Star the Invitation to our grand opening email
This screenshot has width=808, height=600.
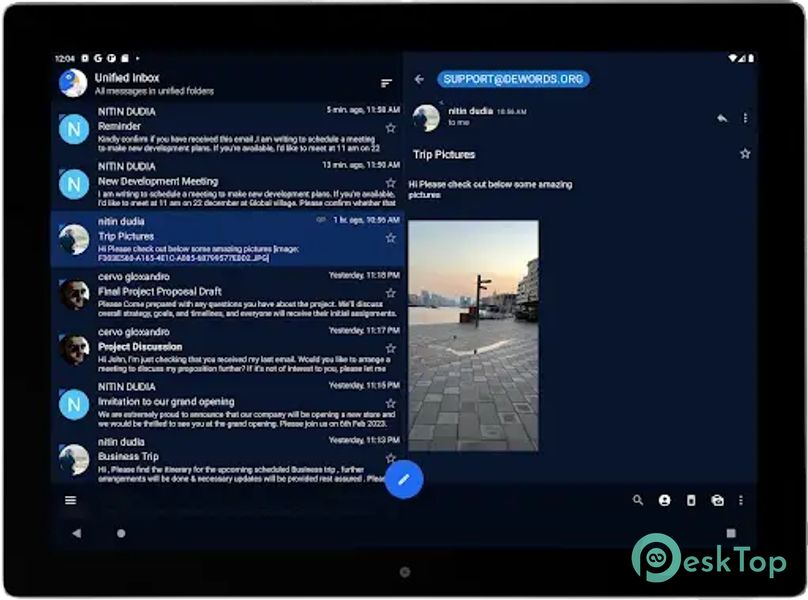(391, 403)
